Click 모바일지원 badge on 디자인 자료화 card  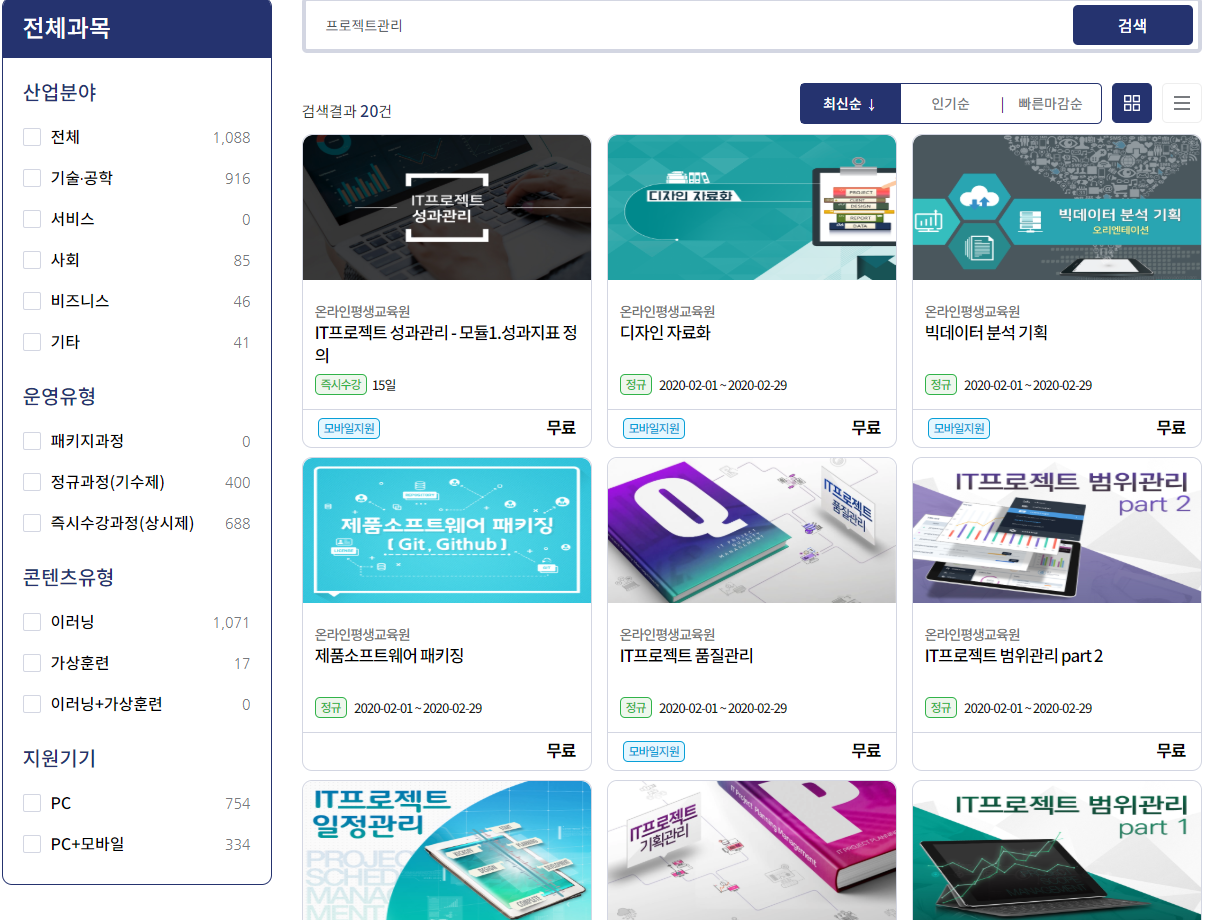pos(654,428)
